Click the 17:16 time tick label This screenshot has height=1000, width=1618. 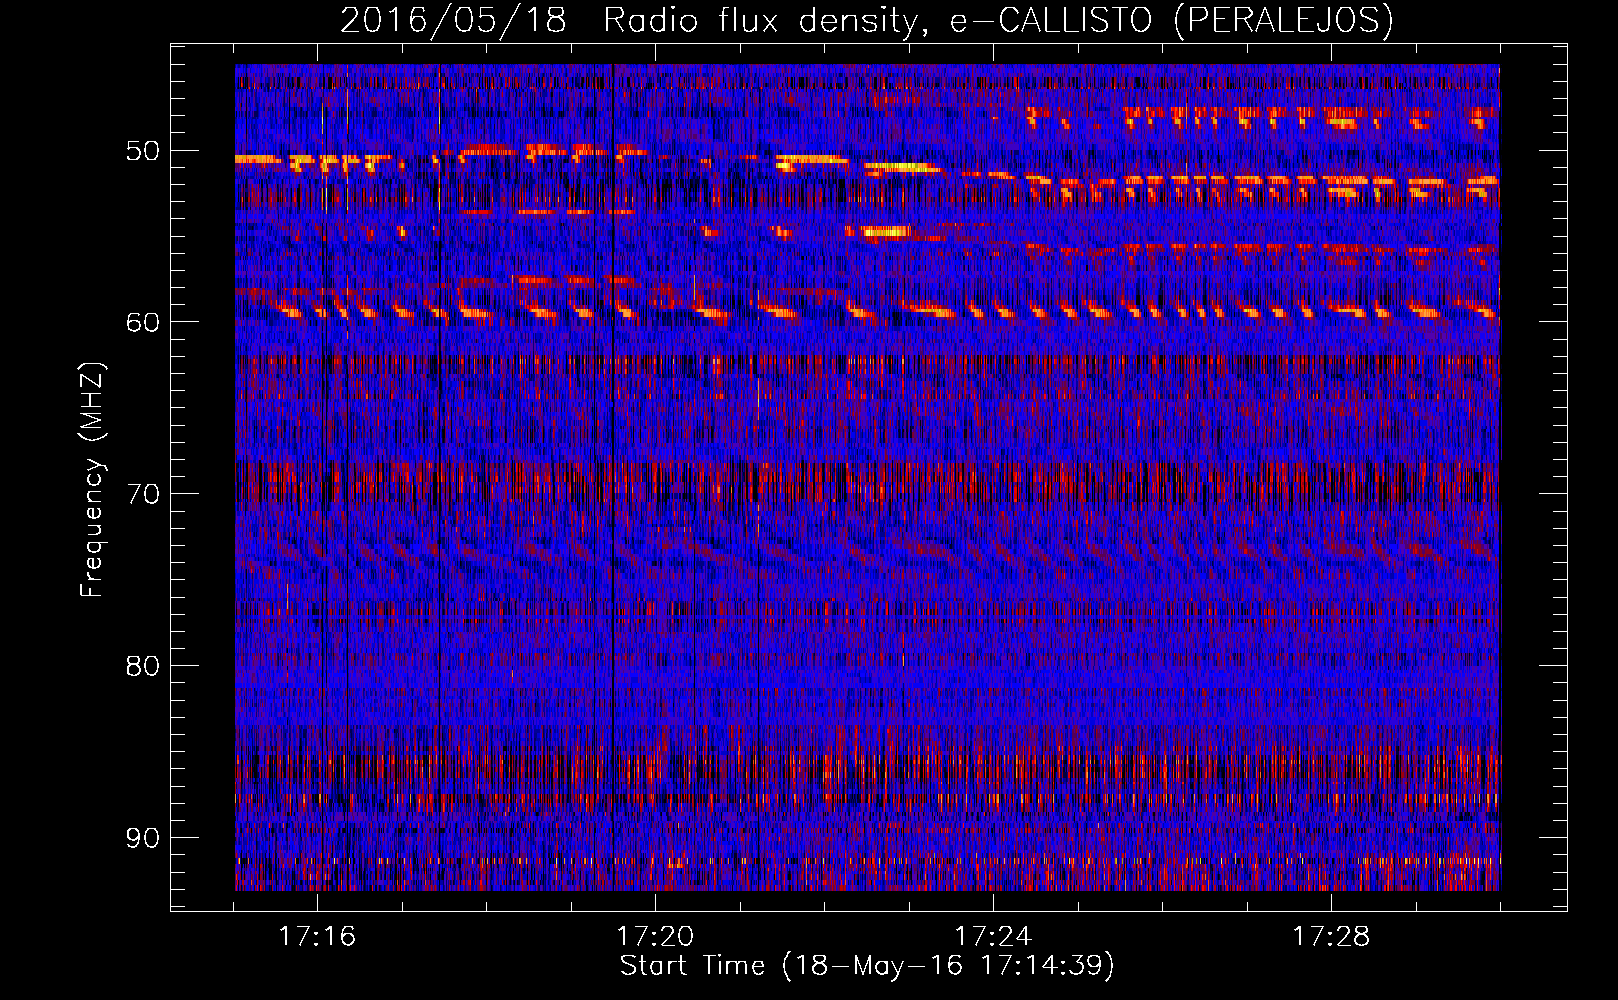(317, 937)
